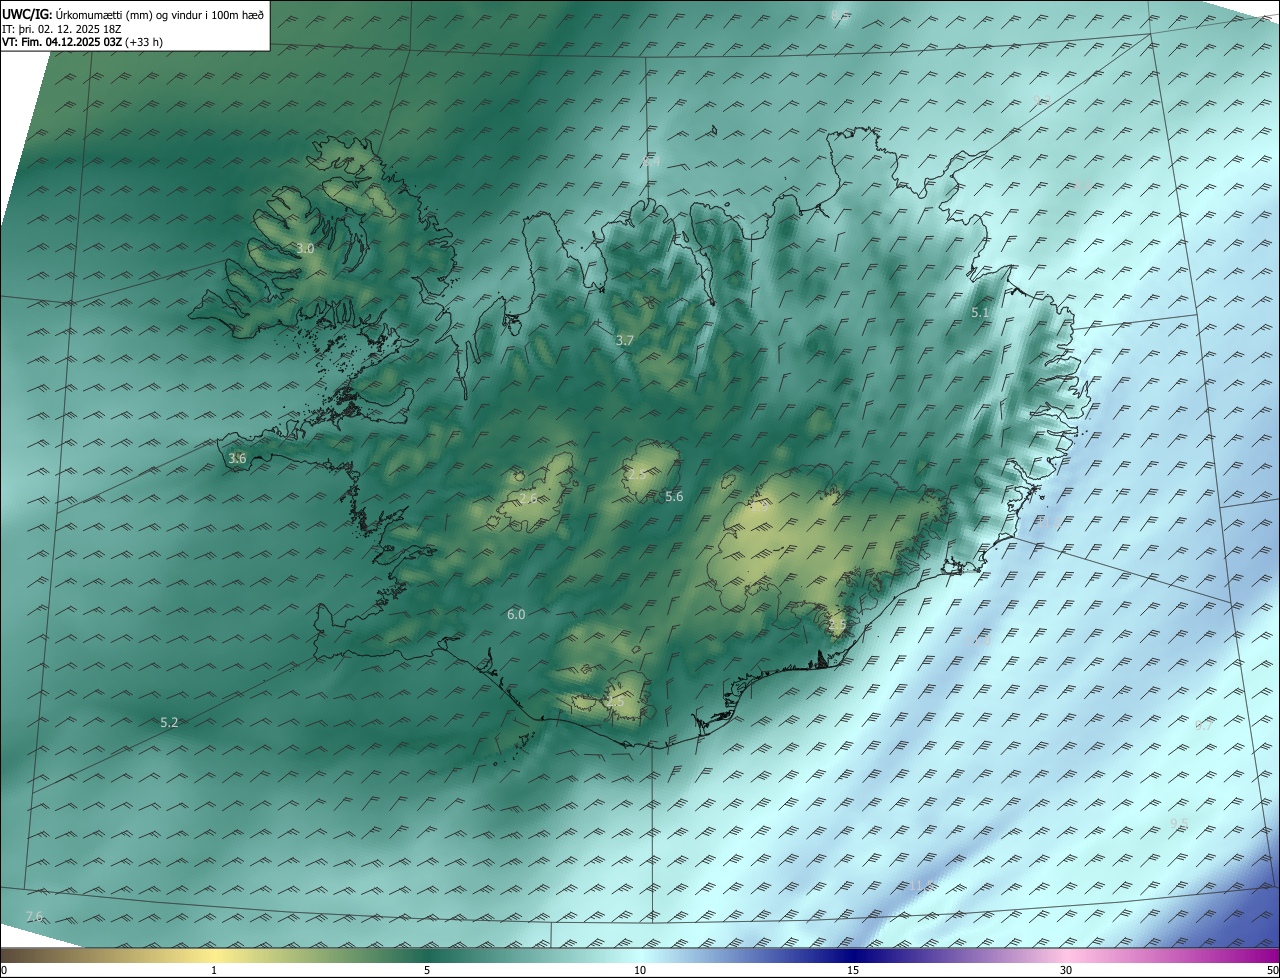The width and height of the screenshot is (1280, 978).
Task: Click the 9.5 value label over the southeast ocean
Action: [x=1179, y=823]
